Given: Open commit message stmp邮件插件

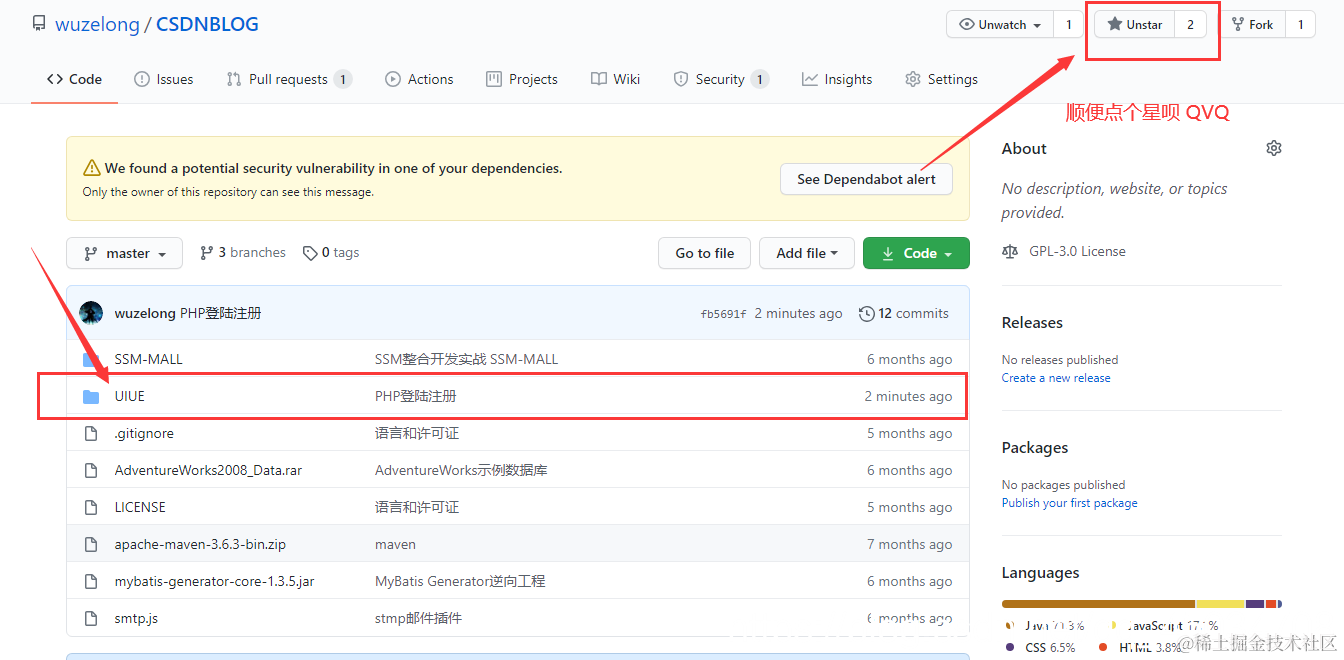Looking at the screenshot, I should click(x=418, y=618).
